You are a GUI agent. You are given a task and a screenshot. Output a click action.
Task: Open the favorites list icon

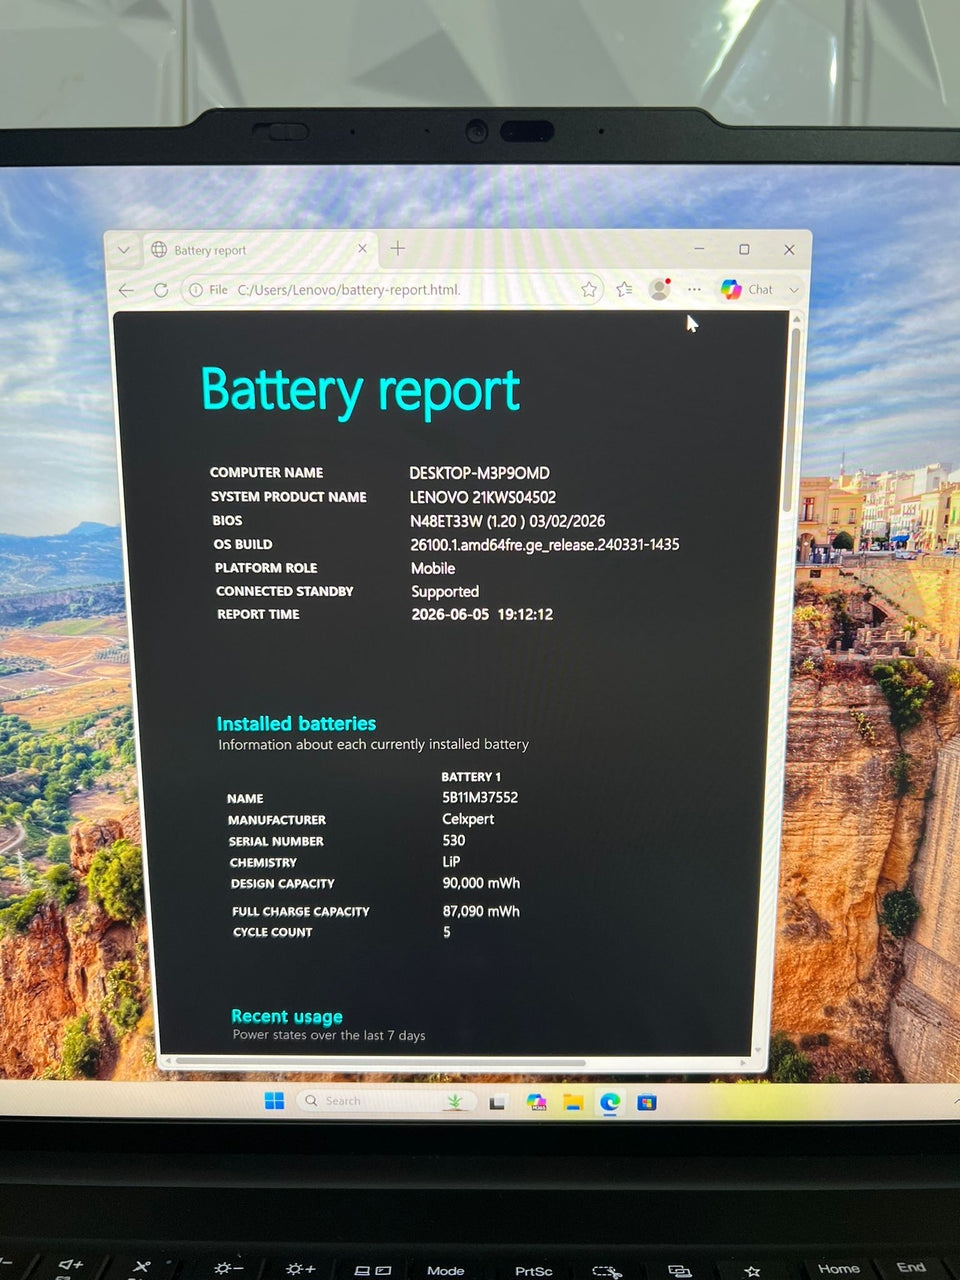624,289
